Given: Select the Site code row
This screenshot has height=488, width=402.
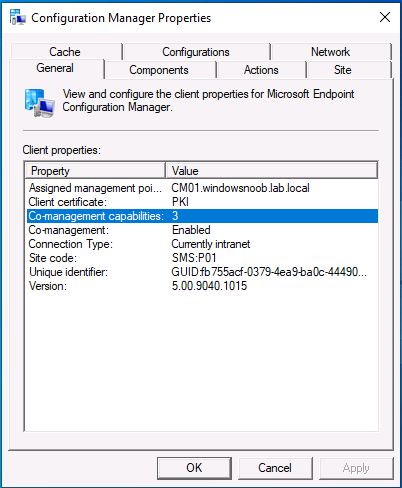Looking at the screenshot, I should pos(202,258).
